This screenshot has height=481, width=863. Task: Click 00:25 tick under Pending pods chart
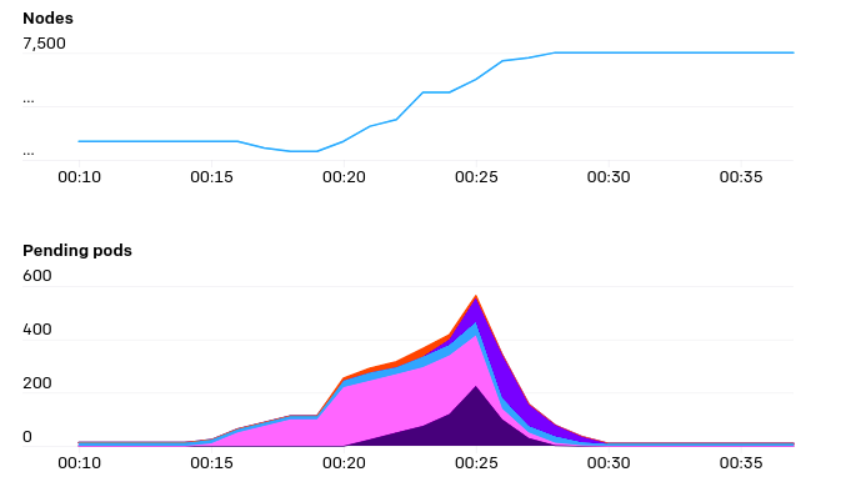tap(475, 463)
